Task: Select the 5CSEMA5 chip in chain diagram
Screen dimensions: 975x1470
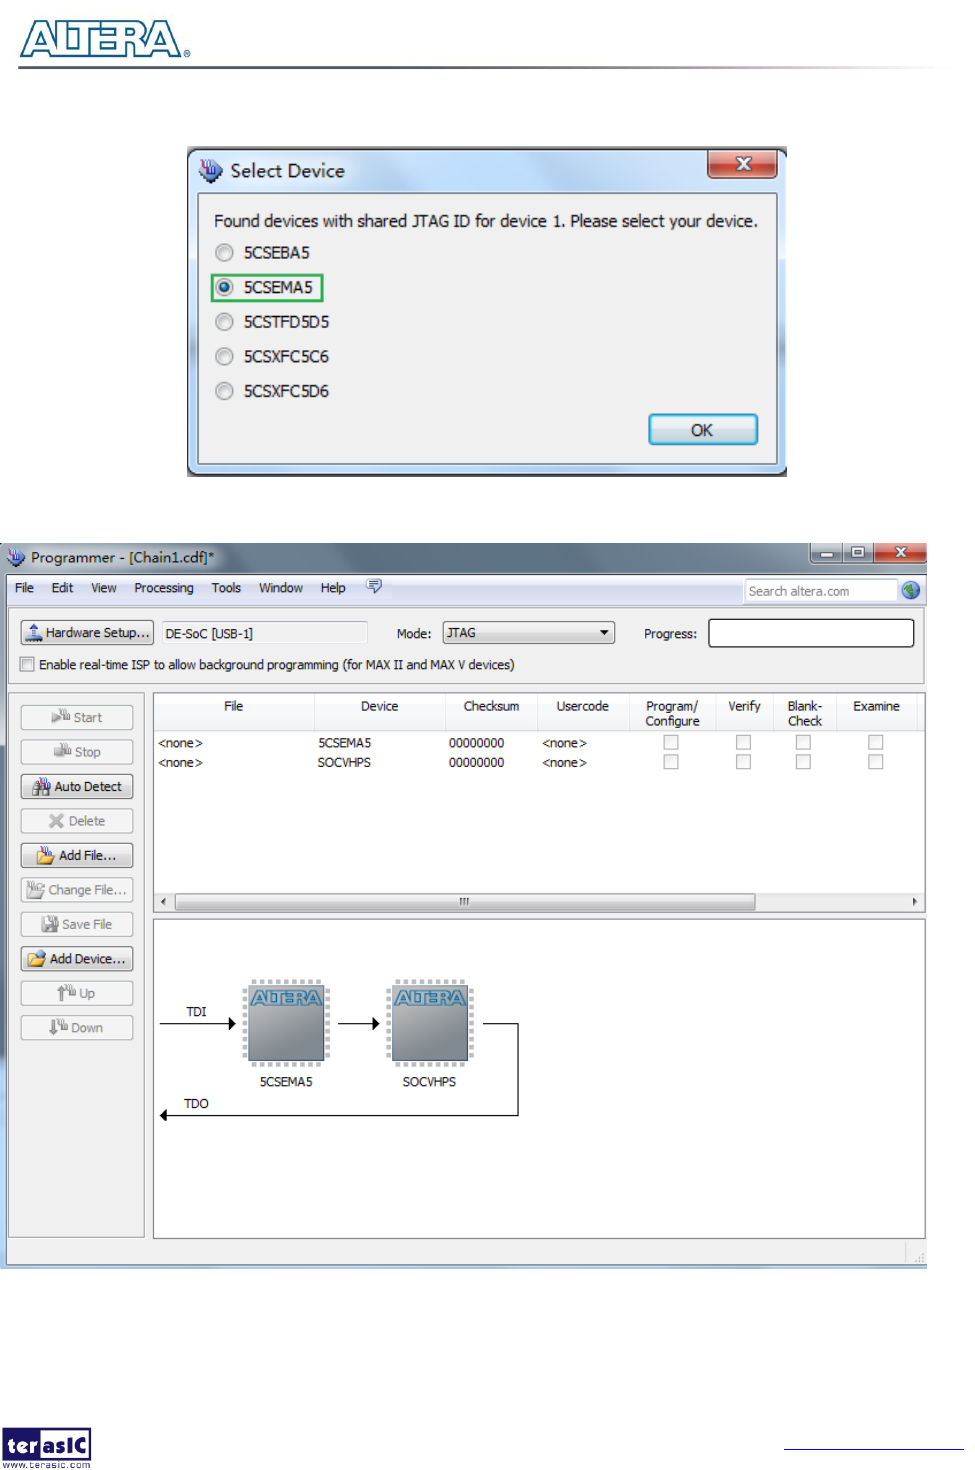Action: pos(286,1022)
